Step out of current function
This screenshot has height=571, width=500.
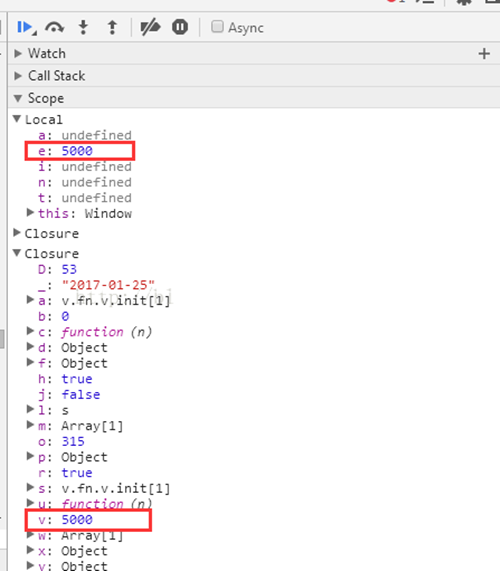(x=113, y=27)
